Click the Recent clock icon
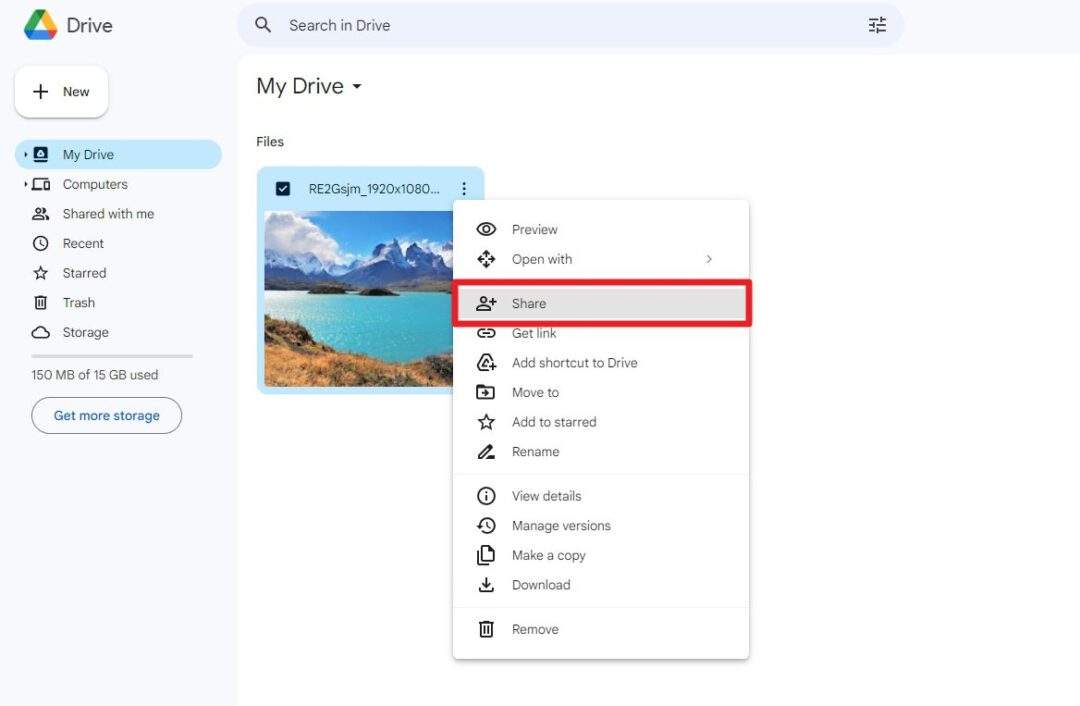Viewport: 1080px width, 706px height. [41, 243]
